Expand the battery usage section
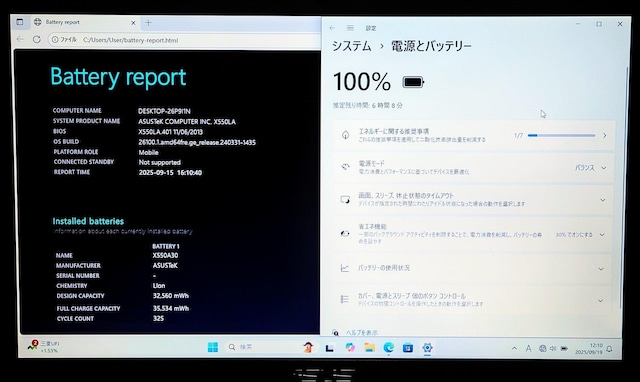This screenshot has height=382, width=640. coord(473,268)
